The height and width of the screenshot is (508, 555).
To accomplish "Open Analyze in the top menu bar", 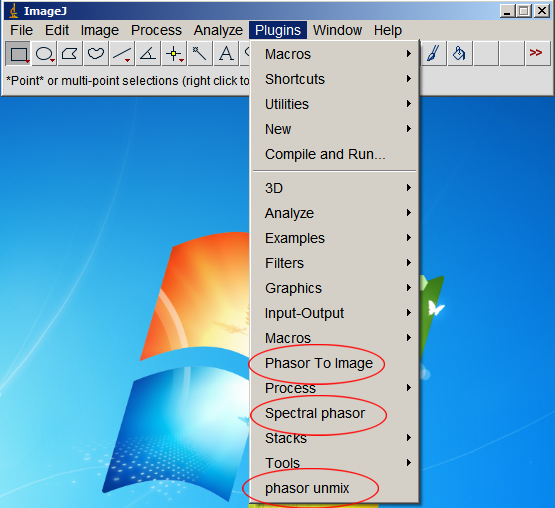I will pos(218,30).
